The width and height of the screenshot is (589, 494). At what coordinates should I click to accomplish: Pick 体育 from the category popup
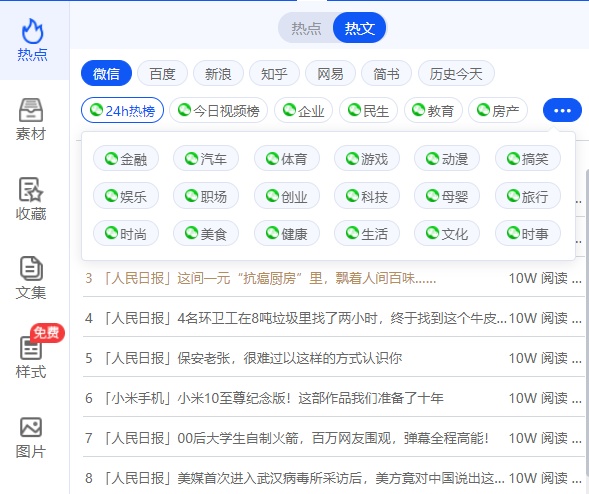coord(287,159)
